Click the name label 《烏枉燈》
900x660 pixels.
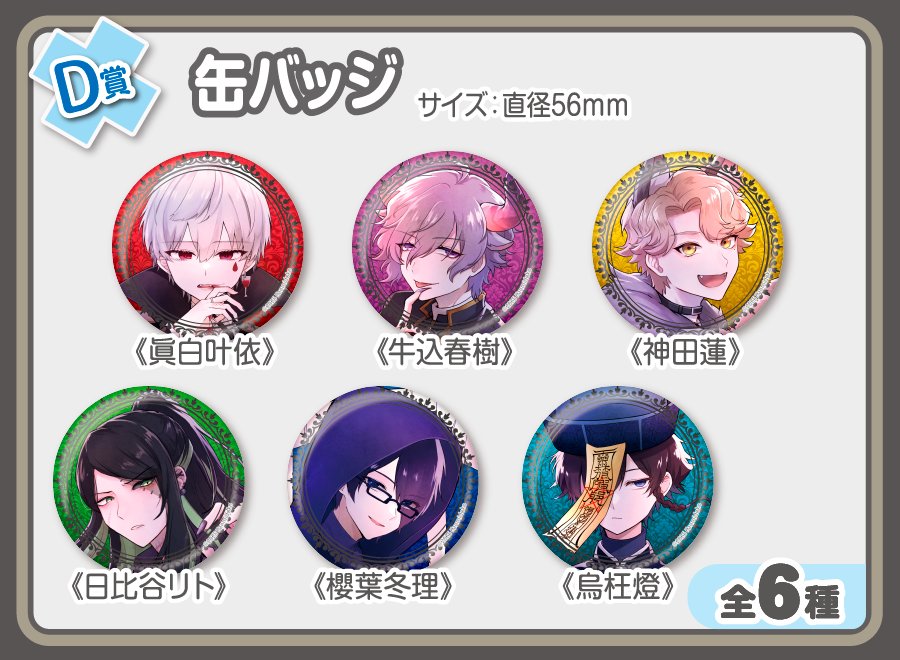click(x=617, y=586)
